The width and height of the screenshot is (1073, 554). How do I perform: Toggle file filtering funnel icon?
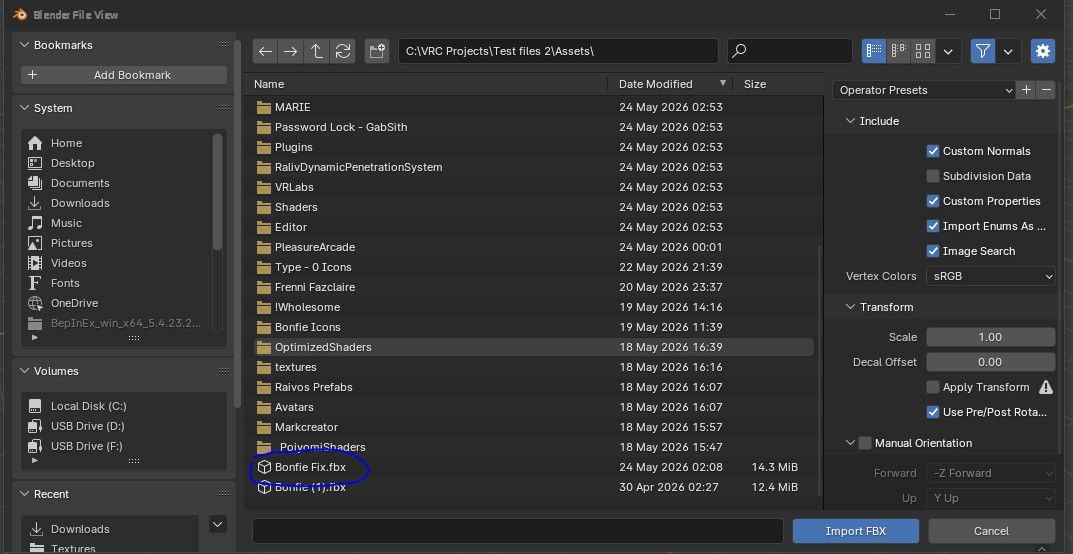[983, 51]
